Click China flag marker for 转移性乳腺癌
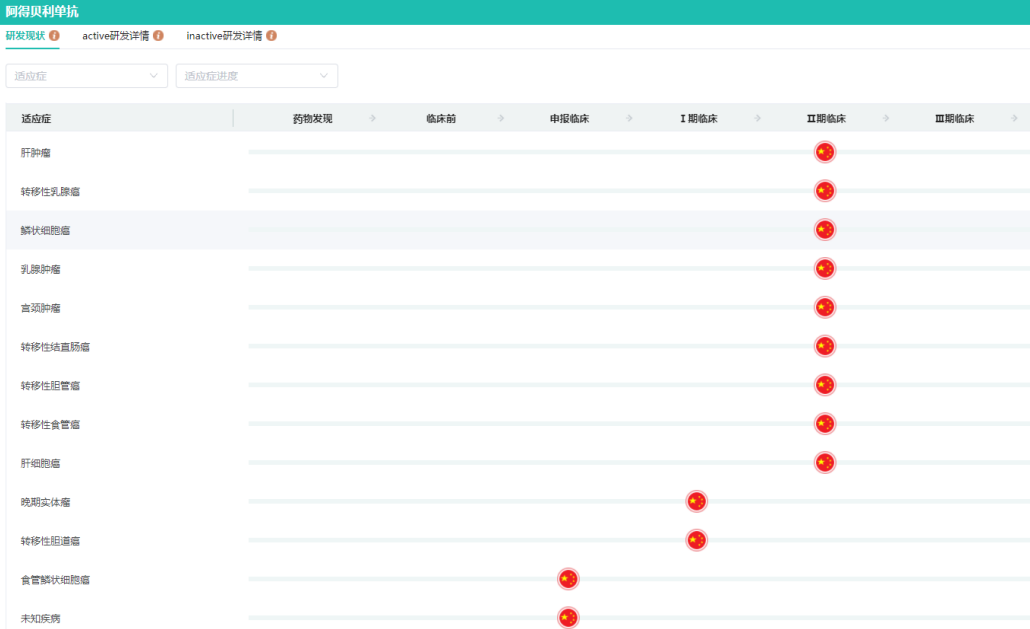The image size is (1030, 629). pyautogui.click(x=824, y=191)
